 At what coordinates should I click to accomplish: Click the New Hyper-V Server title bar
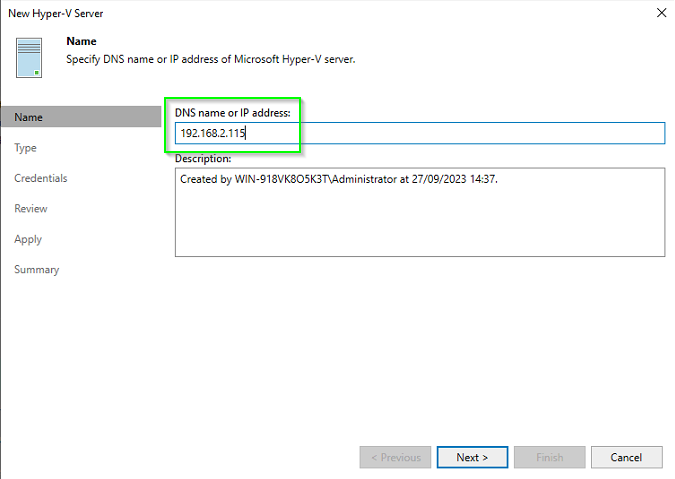[56, 13]
